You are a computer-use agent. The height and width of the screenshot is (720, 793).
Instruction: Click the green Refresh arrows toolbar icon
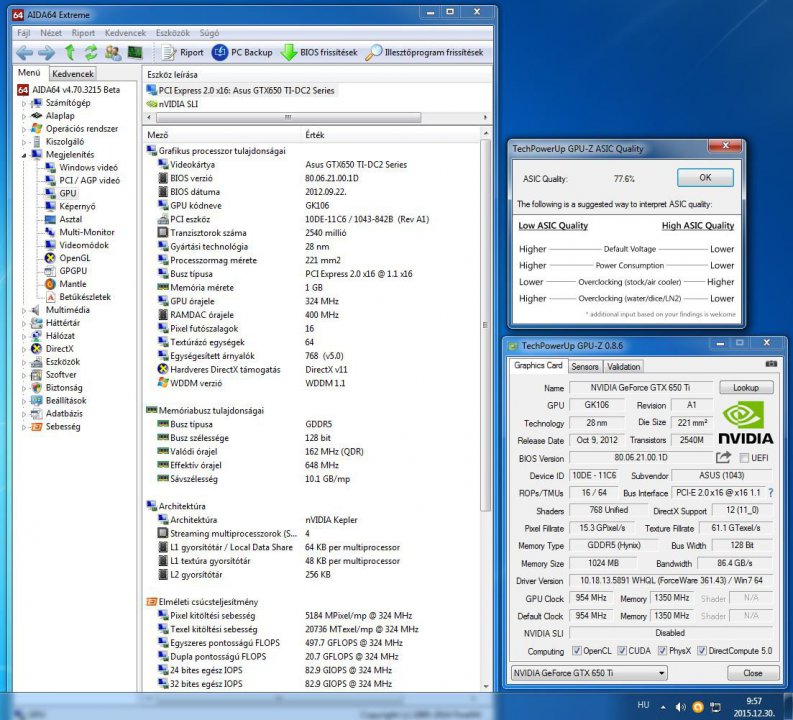click(x=90, y=52)
